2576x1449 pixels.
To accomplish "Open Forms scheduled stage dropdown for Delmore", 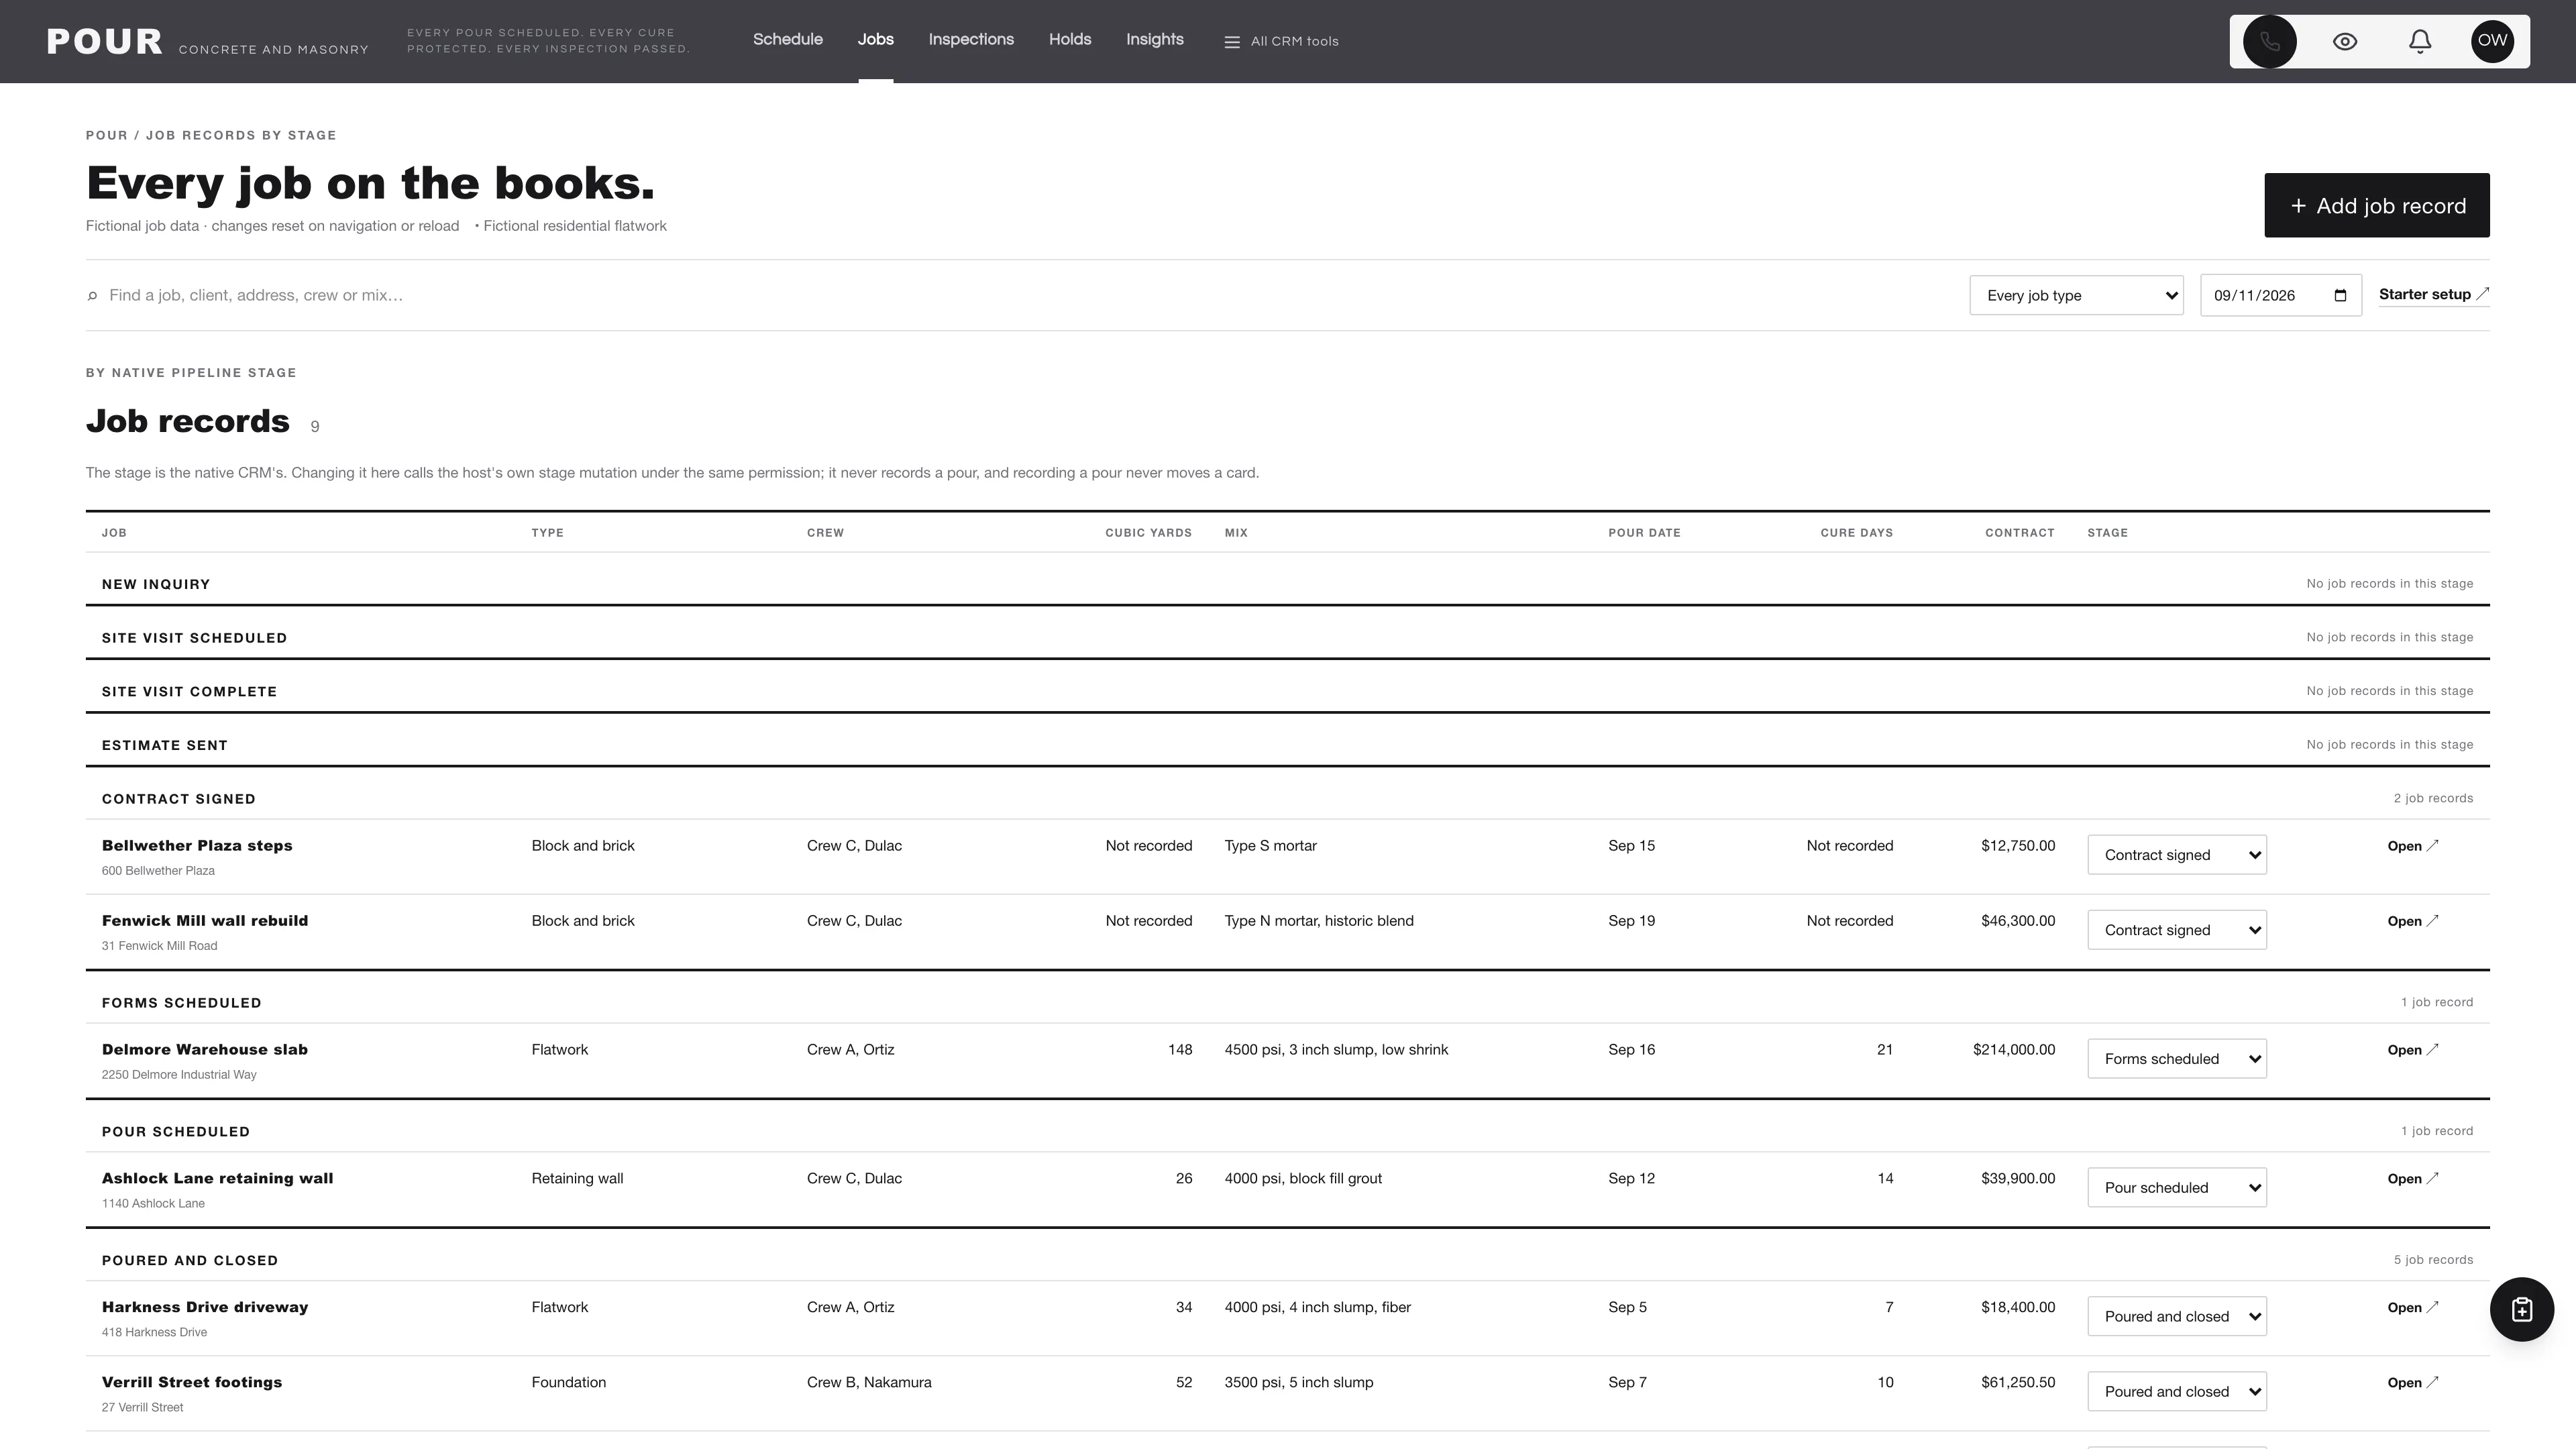I will (x=2176, y=1059).
